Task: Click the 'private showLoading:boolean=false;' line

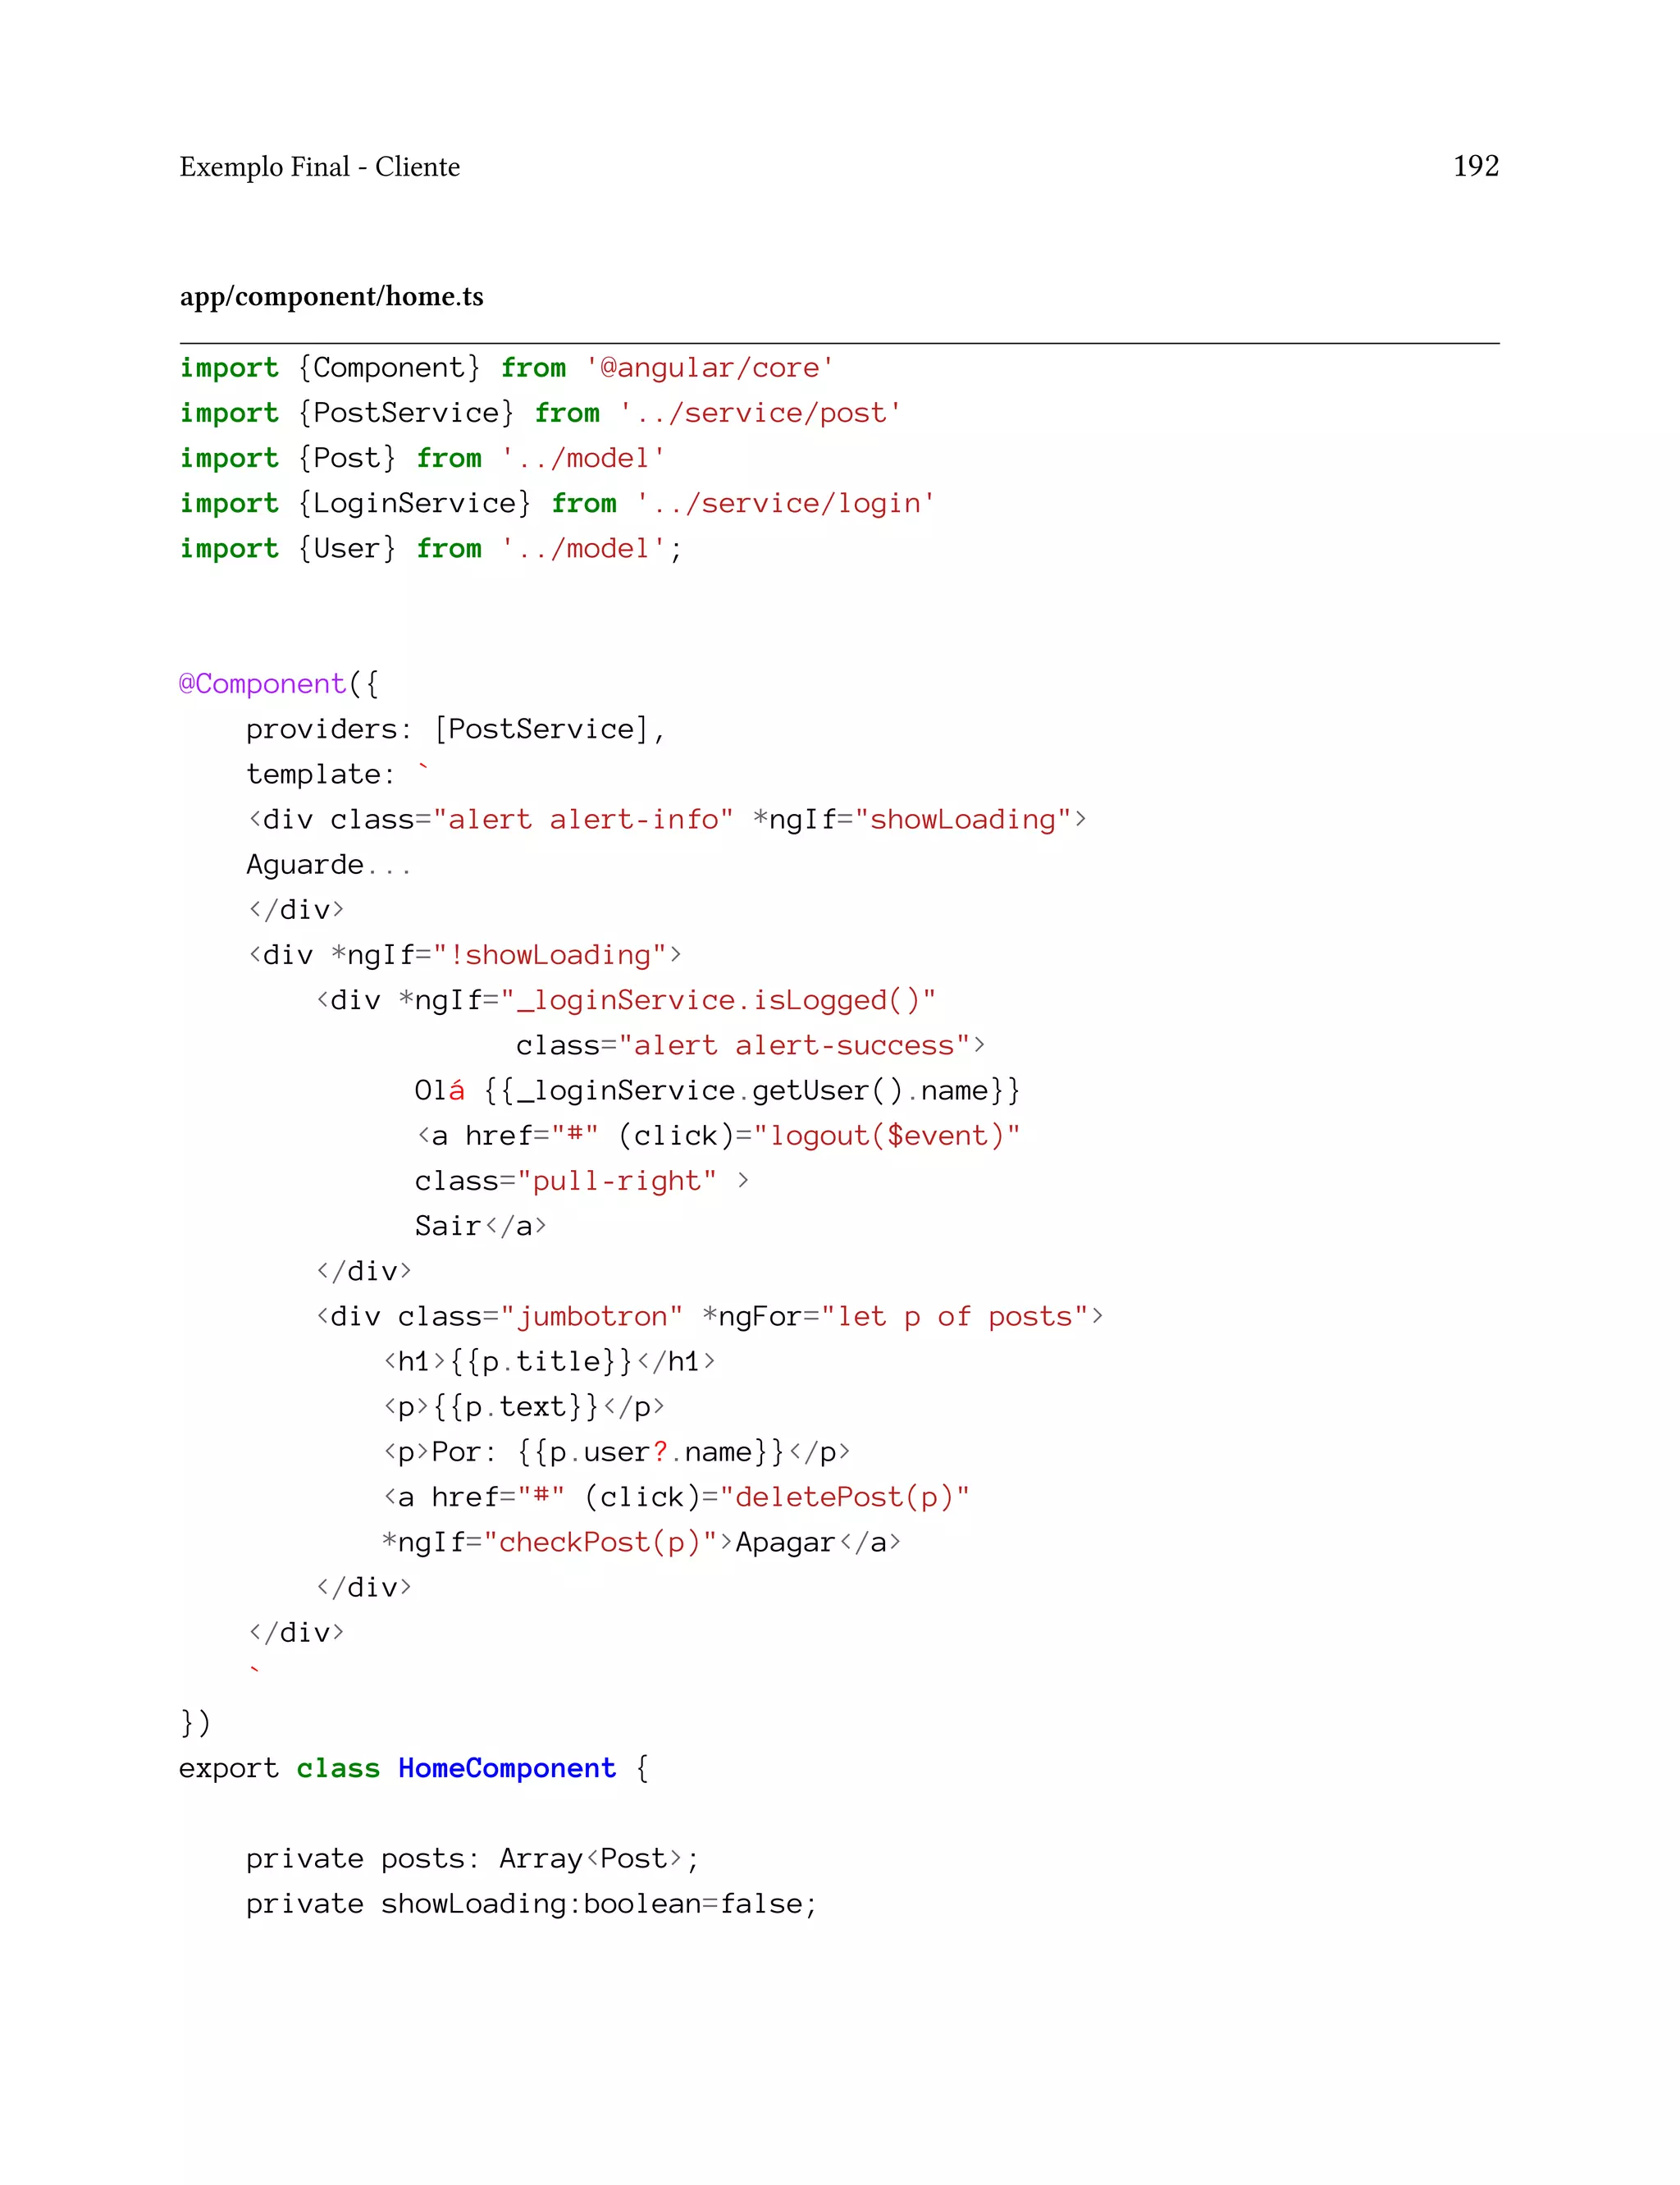Action: pyautogui.click(x=531, y=1904)
